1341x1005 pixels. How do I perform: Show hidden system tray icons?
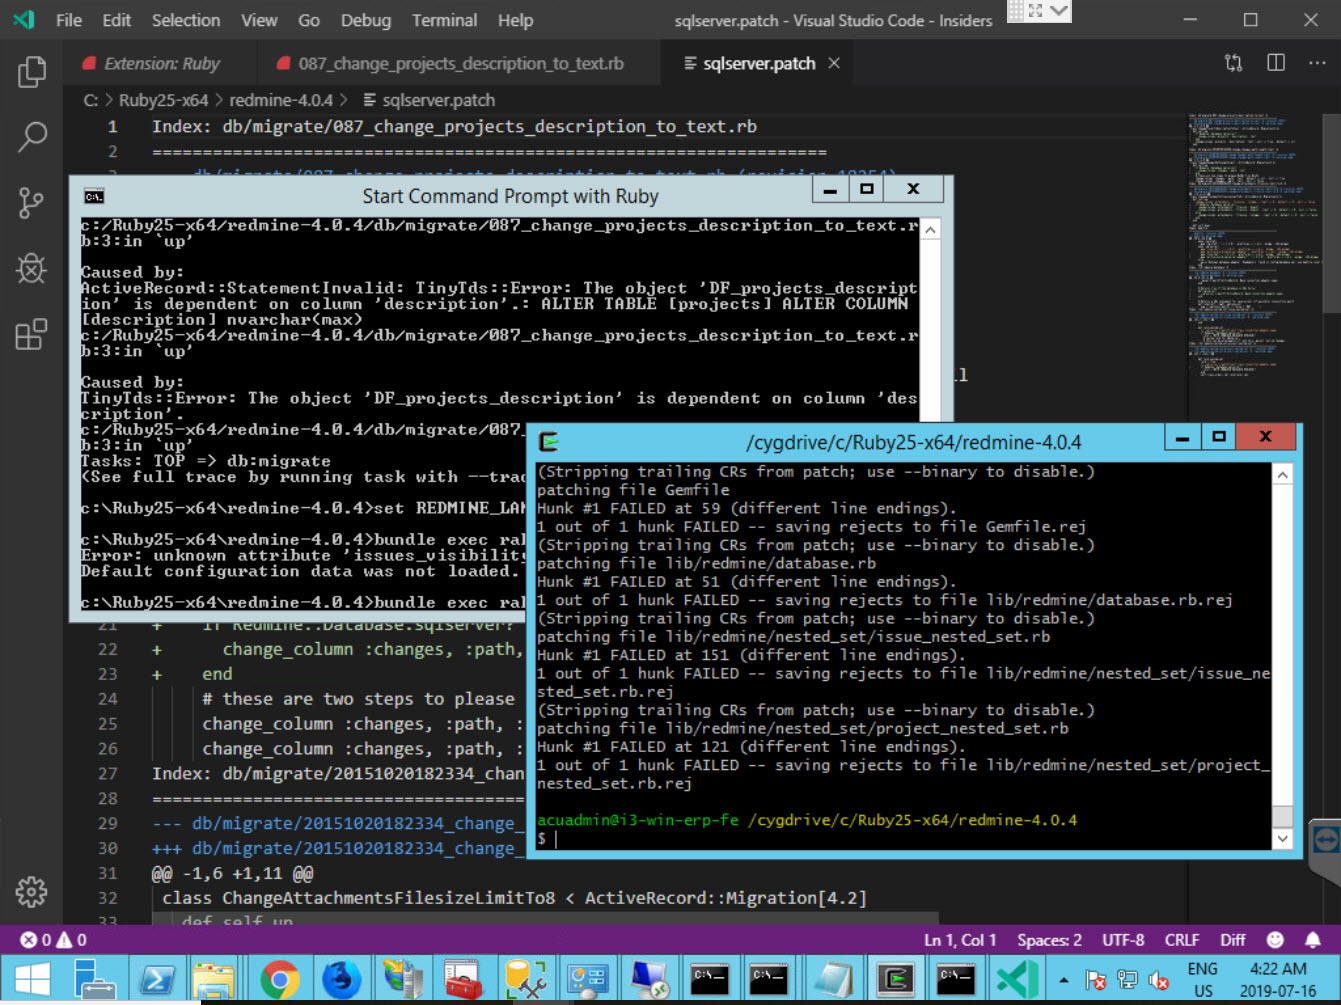(1064, 980)
